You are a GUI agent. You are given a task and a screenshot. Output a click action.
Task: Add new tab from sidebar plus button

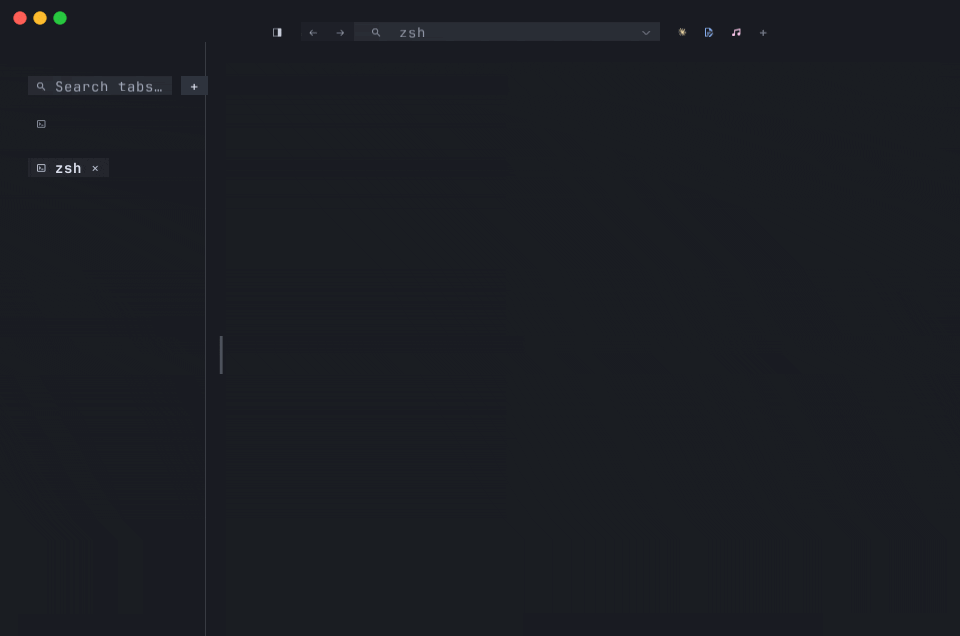(194, 86)
